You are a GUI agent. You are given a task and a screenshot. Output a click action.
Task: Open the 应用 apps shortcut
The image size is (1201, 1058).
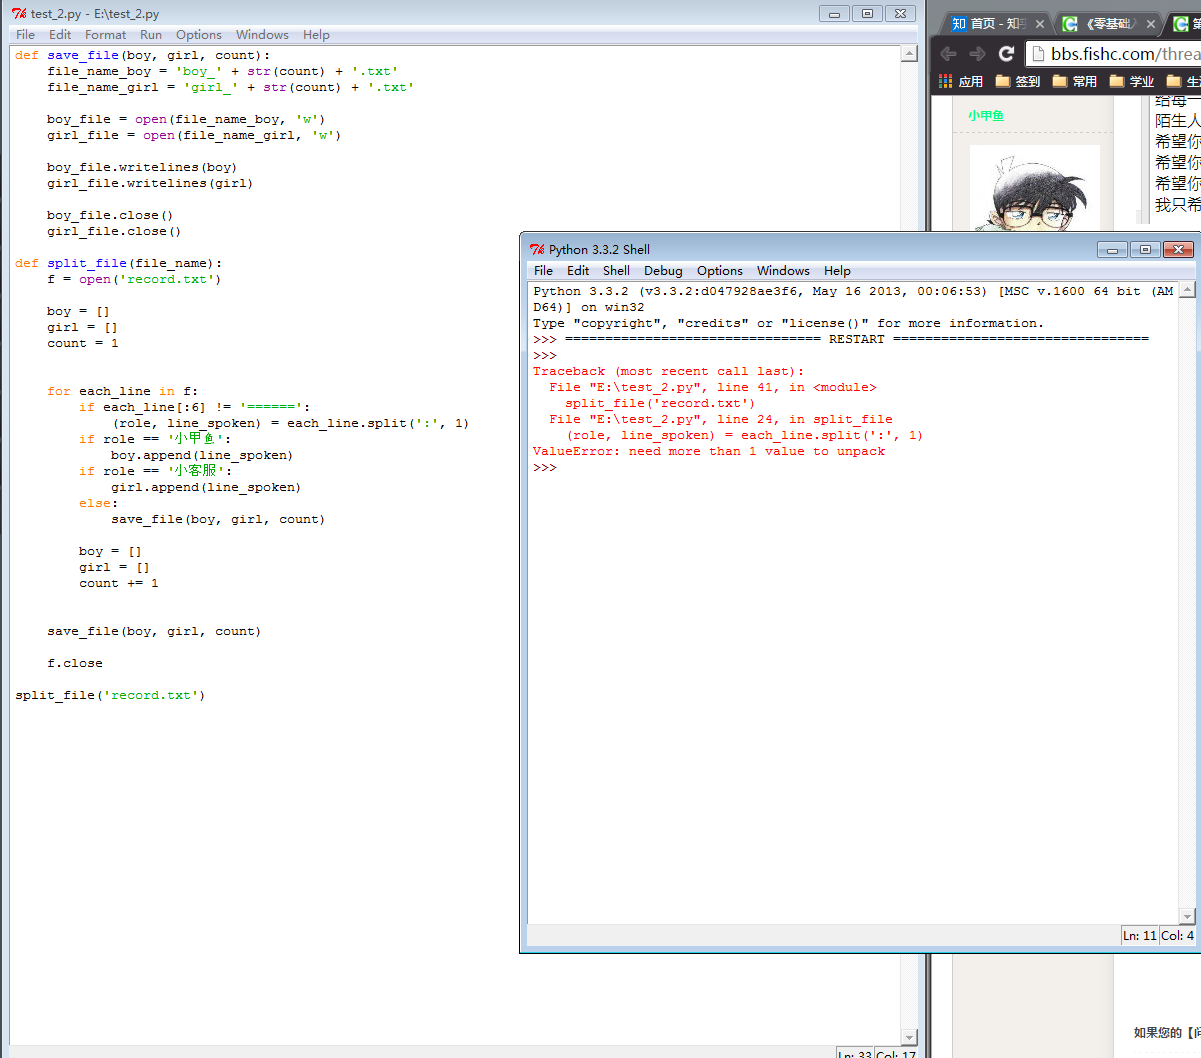coord(960,81)
